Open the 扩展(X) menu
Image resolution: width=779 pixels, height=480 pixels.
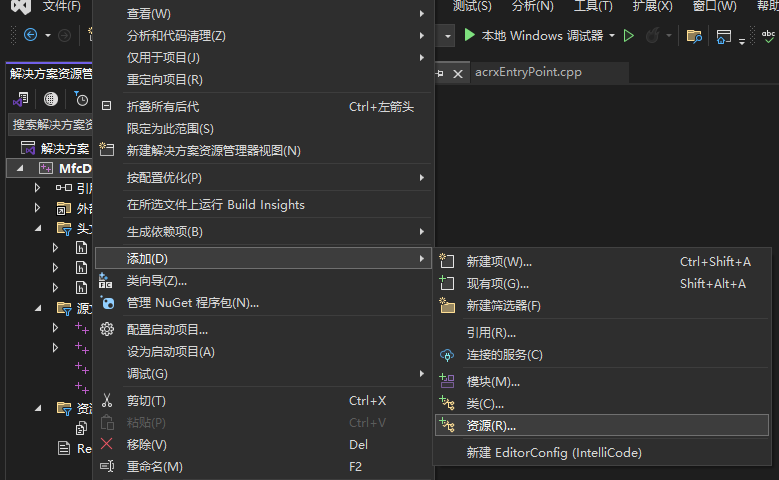pyautogui.click(x=652, y=6)
